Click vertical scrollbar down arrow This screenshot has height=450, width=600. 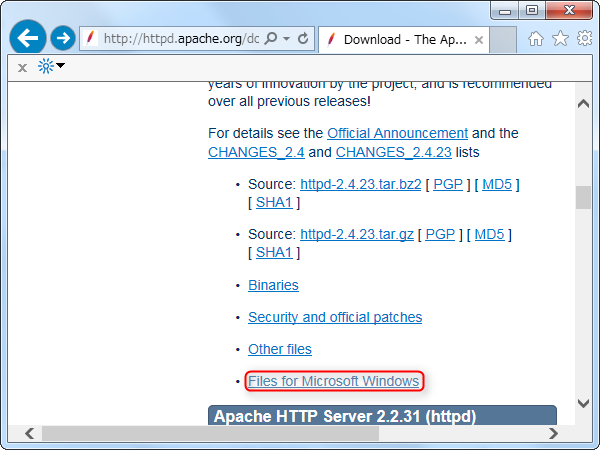point(583,403)
